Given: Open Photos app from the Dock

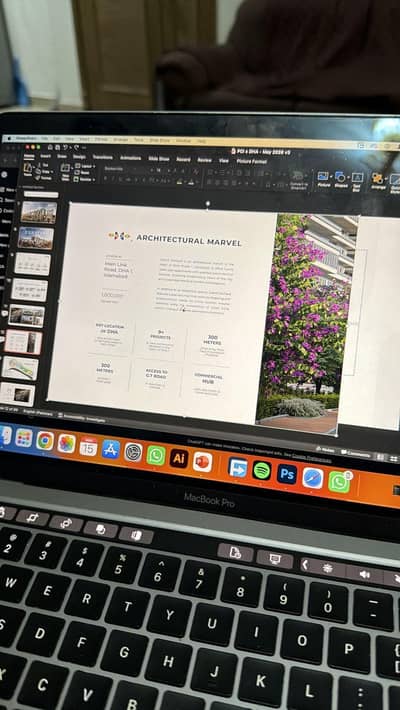Looking at the screenshot, I should tap(67, 443).
